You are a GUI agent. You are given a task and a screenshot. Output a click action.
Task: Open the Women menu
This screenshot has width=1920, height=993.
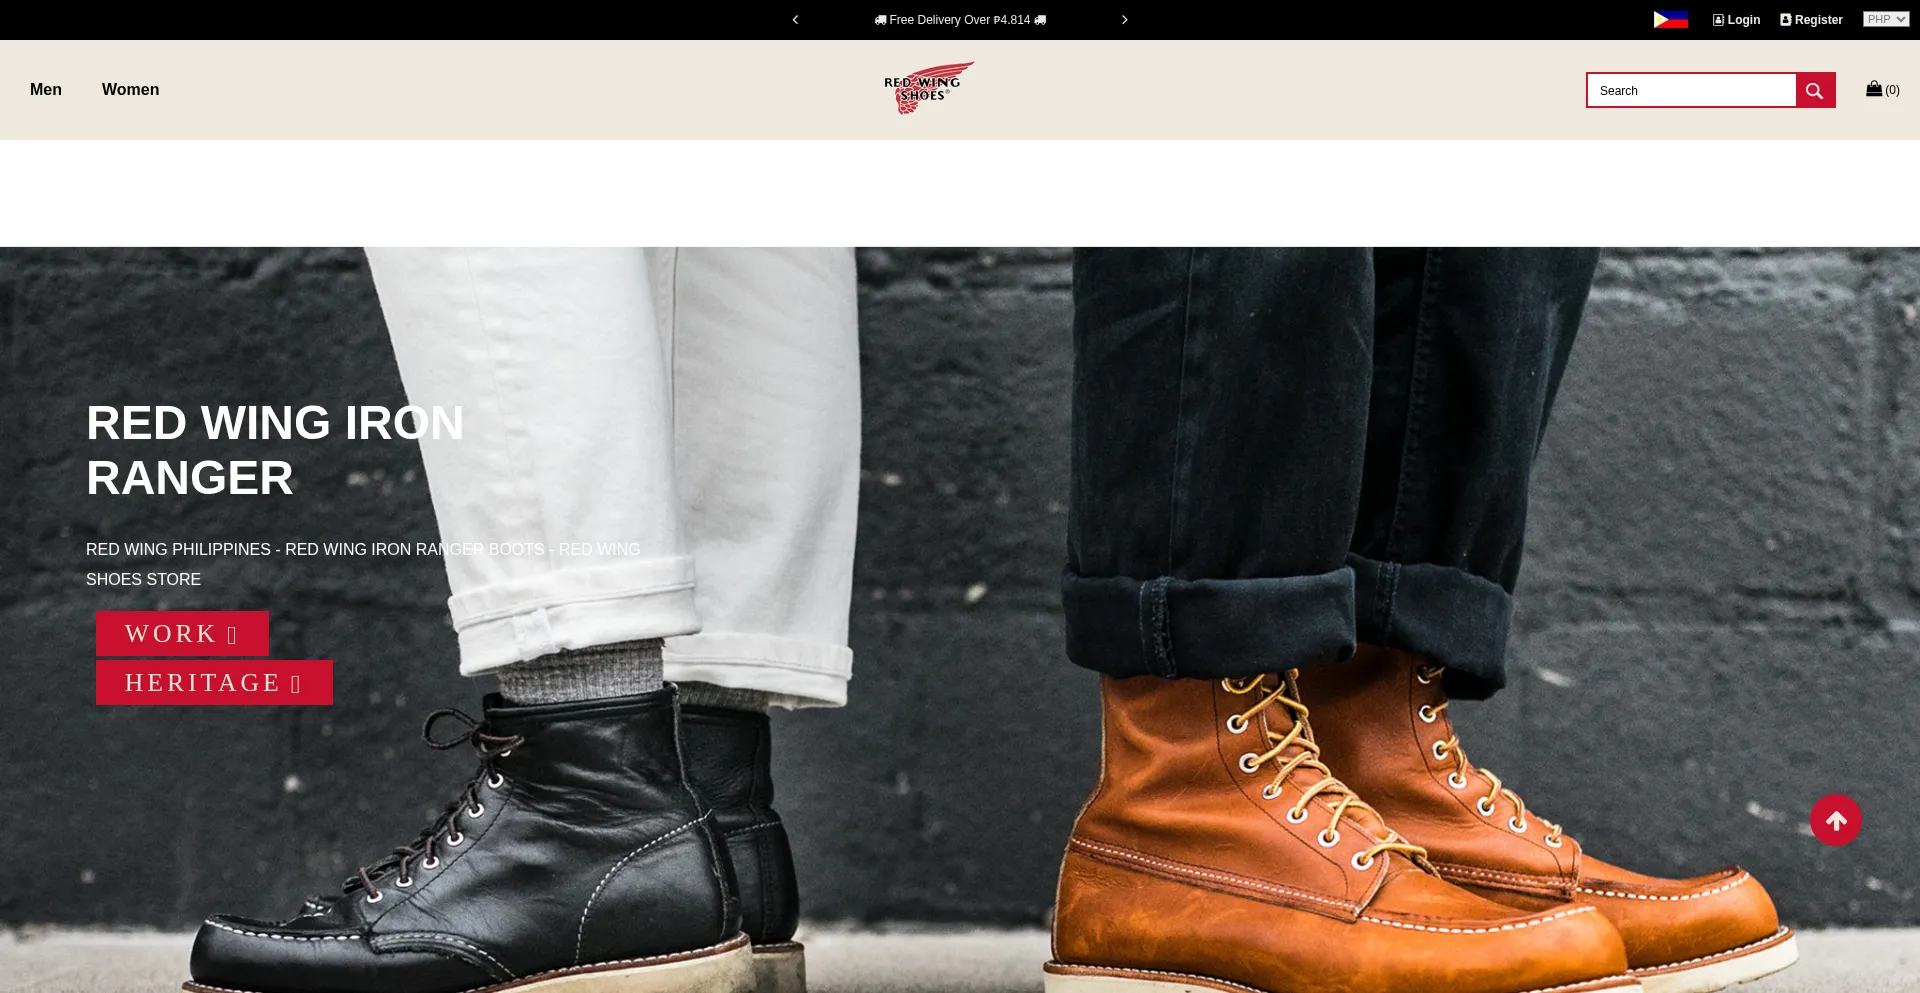[x=130, y=90]
